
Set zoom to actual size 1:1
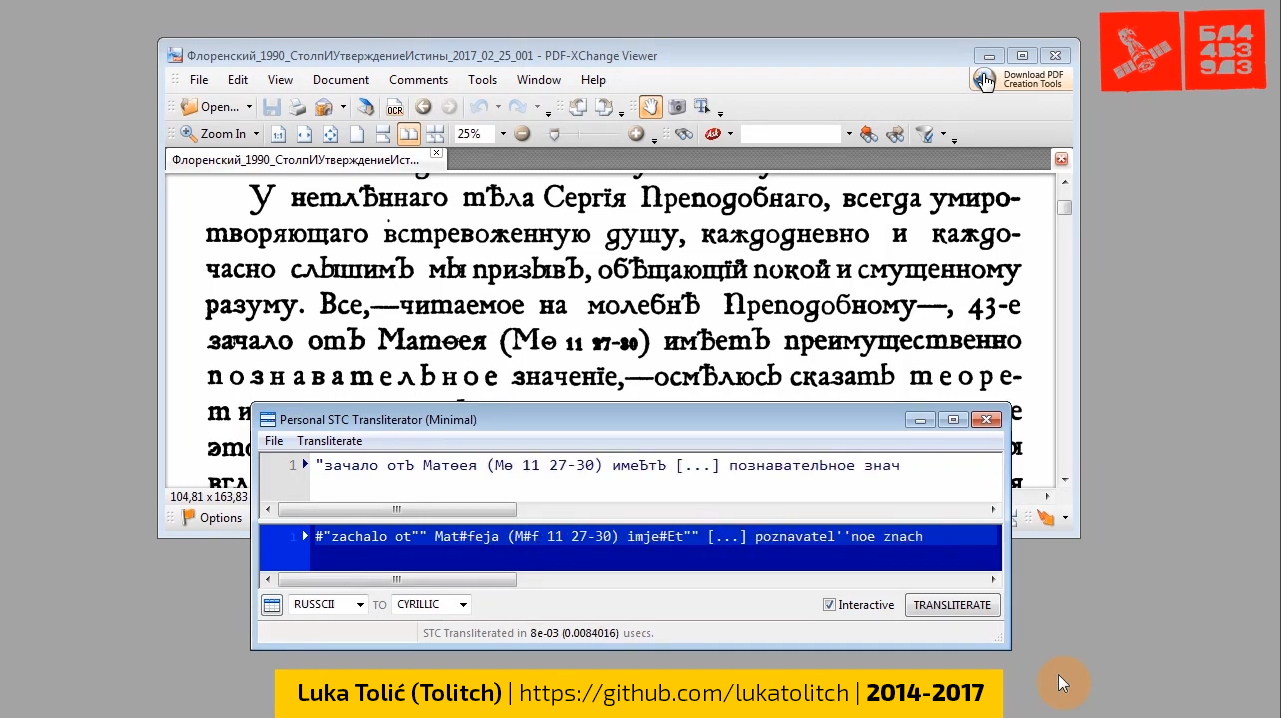(x=278, y=134)
